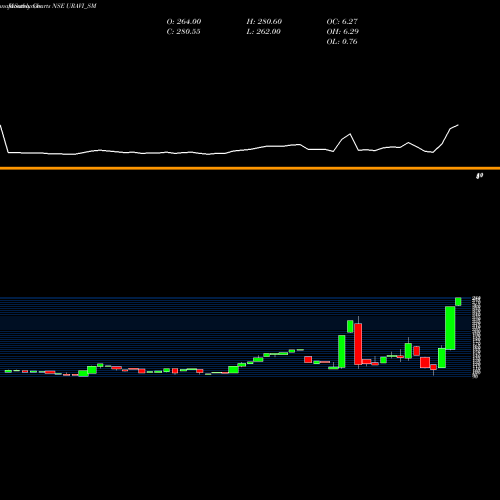
Task: Click the 'OH: 6.29' value
Action: pos(343,32)
